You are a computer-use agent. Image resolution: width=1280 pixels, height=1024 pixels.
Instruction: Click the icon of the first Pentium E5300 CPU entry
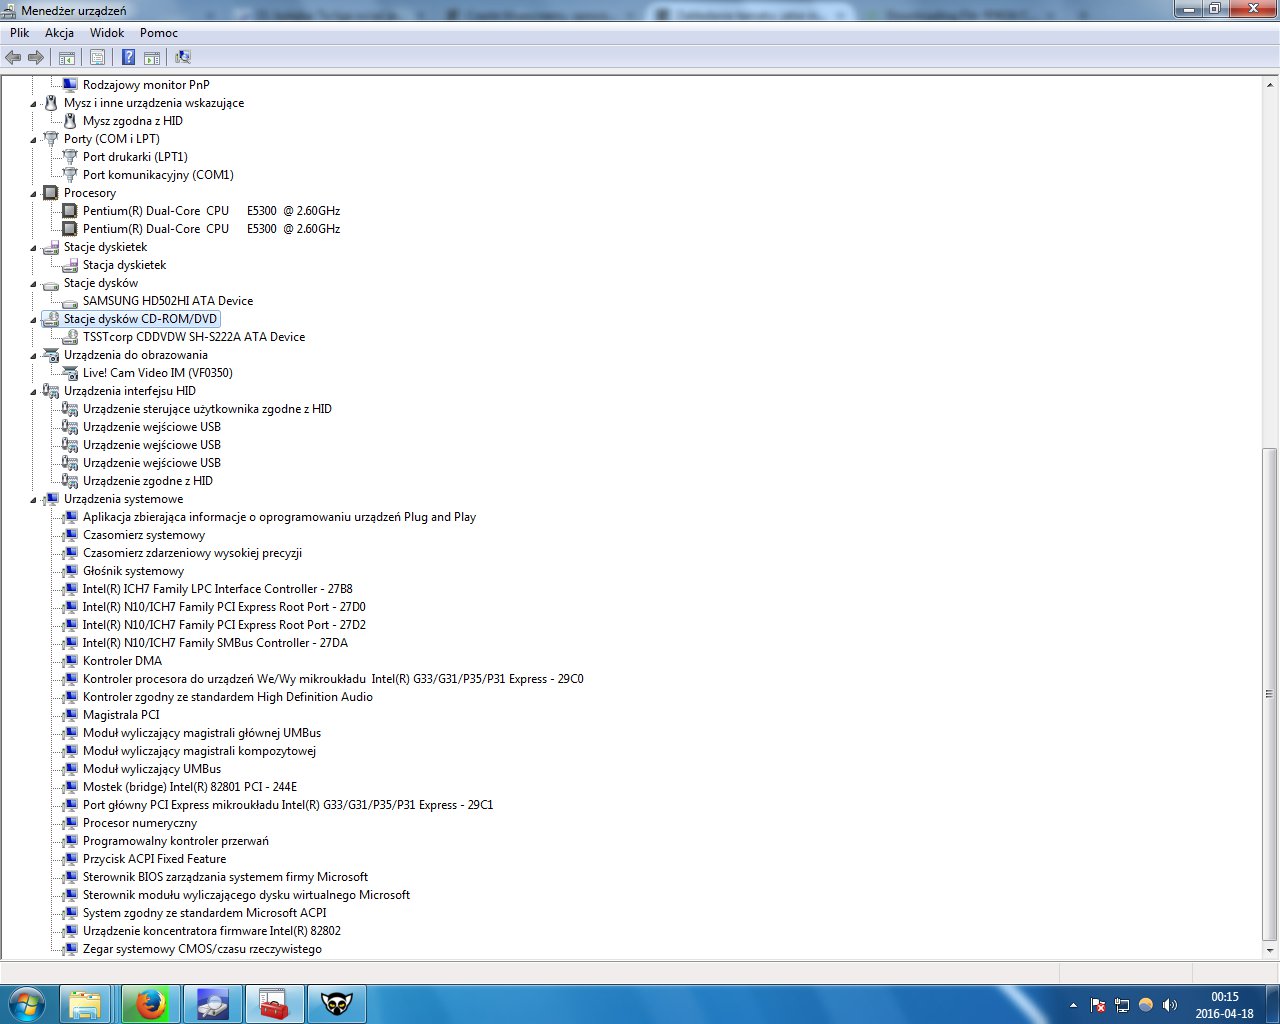pos(70,211)
